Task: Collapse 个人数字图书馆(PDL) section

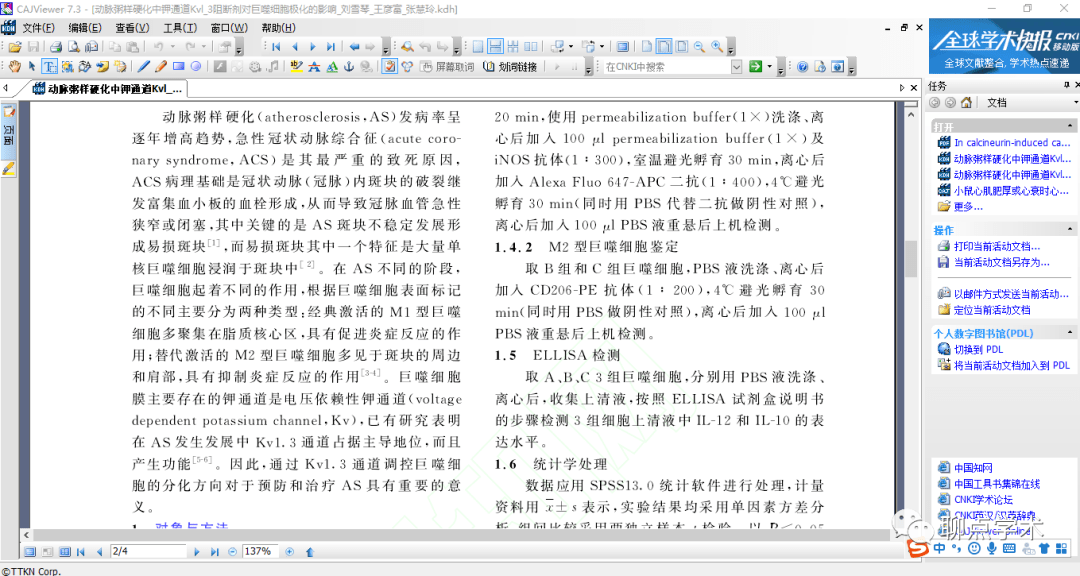Action: point(1070,332)
